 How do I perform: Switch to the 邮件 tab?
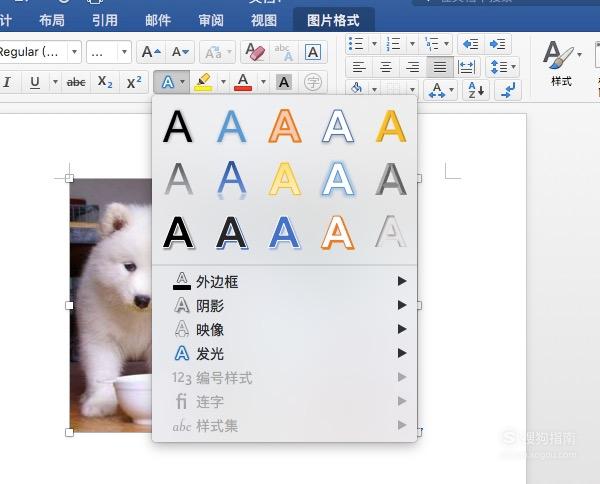pos(158,20)
